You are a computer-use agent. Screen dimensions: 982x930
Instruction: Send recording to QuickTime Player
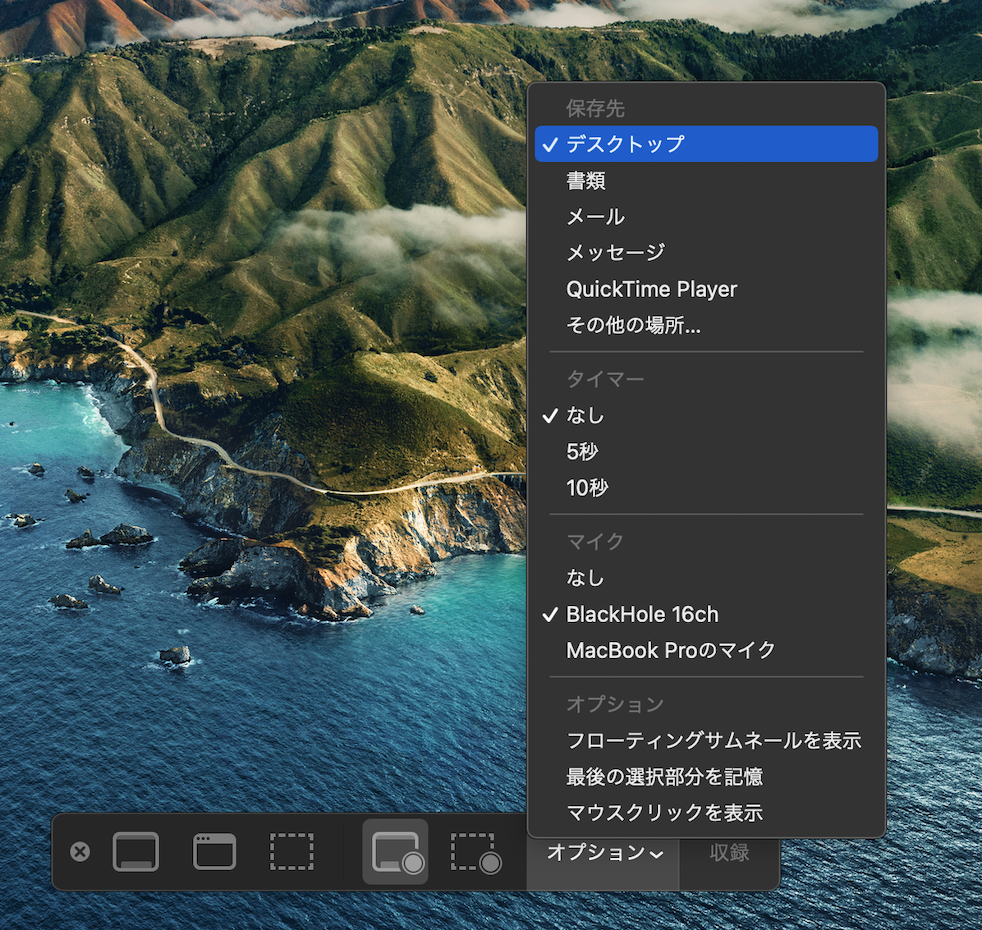coord(651,289)
